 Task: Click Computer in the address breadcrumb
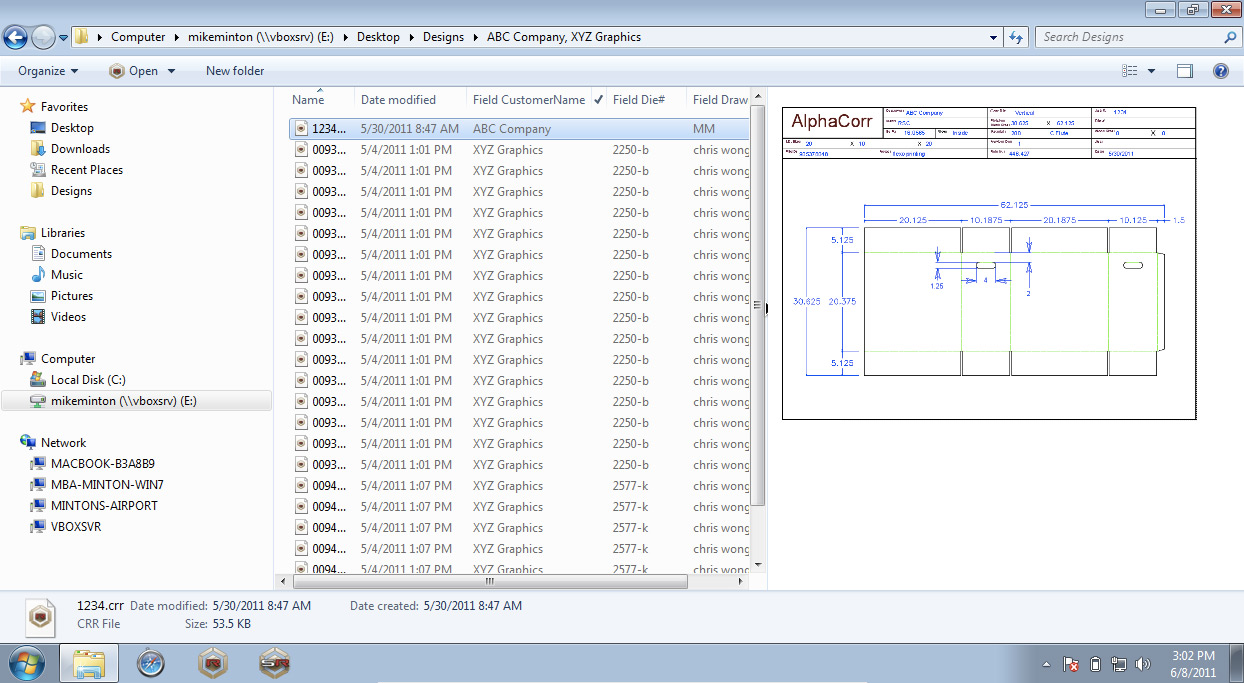138,37
